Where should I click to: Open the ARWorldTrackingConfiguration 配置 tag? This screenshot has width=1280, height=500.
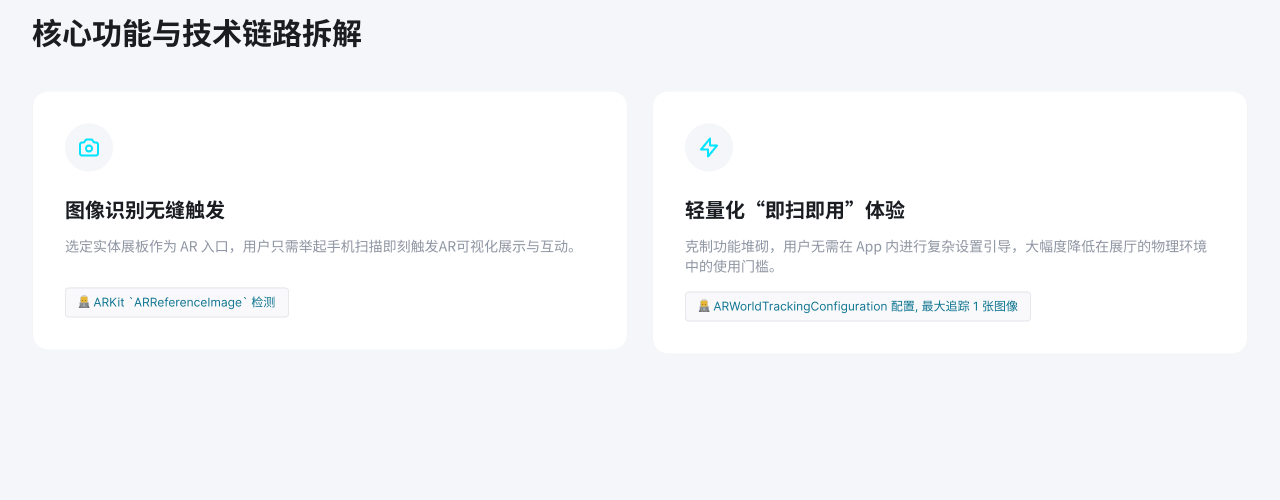(858, 307)
